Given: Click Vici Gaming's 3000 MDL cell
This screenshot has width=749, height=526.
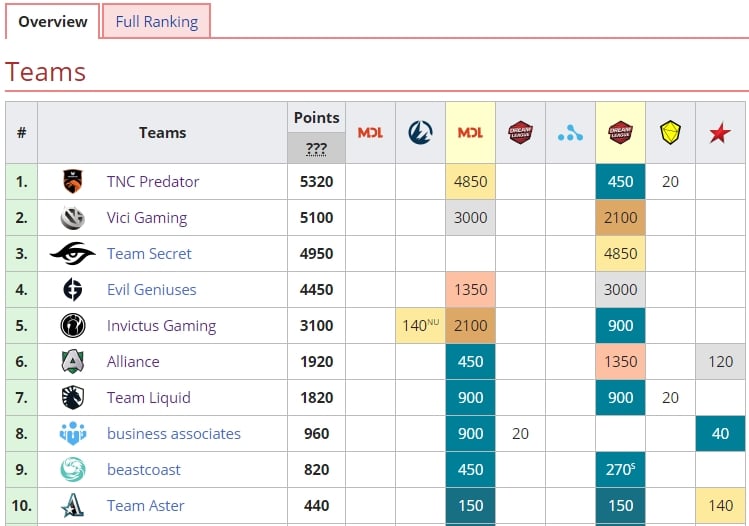Looking at the screenshot, I should [x=470, y=218].
